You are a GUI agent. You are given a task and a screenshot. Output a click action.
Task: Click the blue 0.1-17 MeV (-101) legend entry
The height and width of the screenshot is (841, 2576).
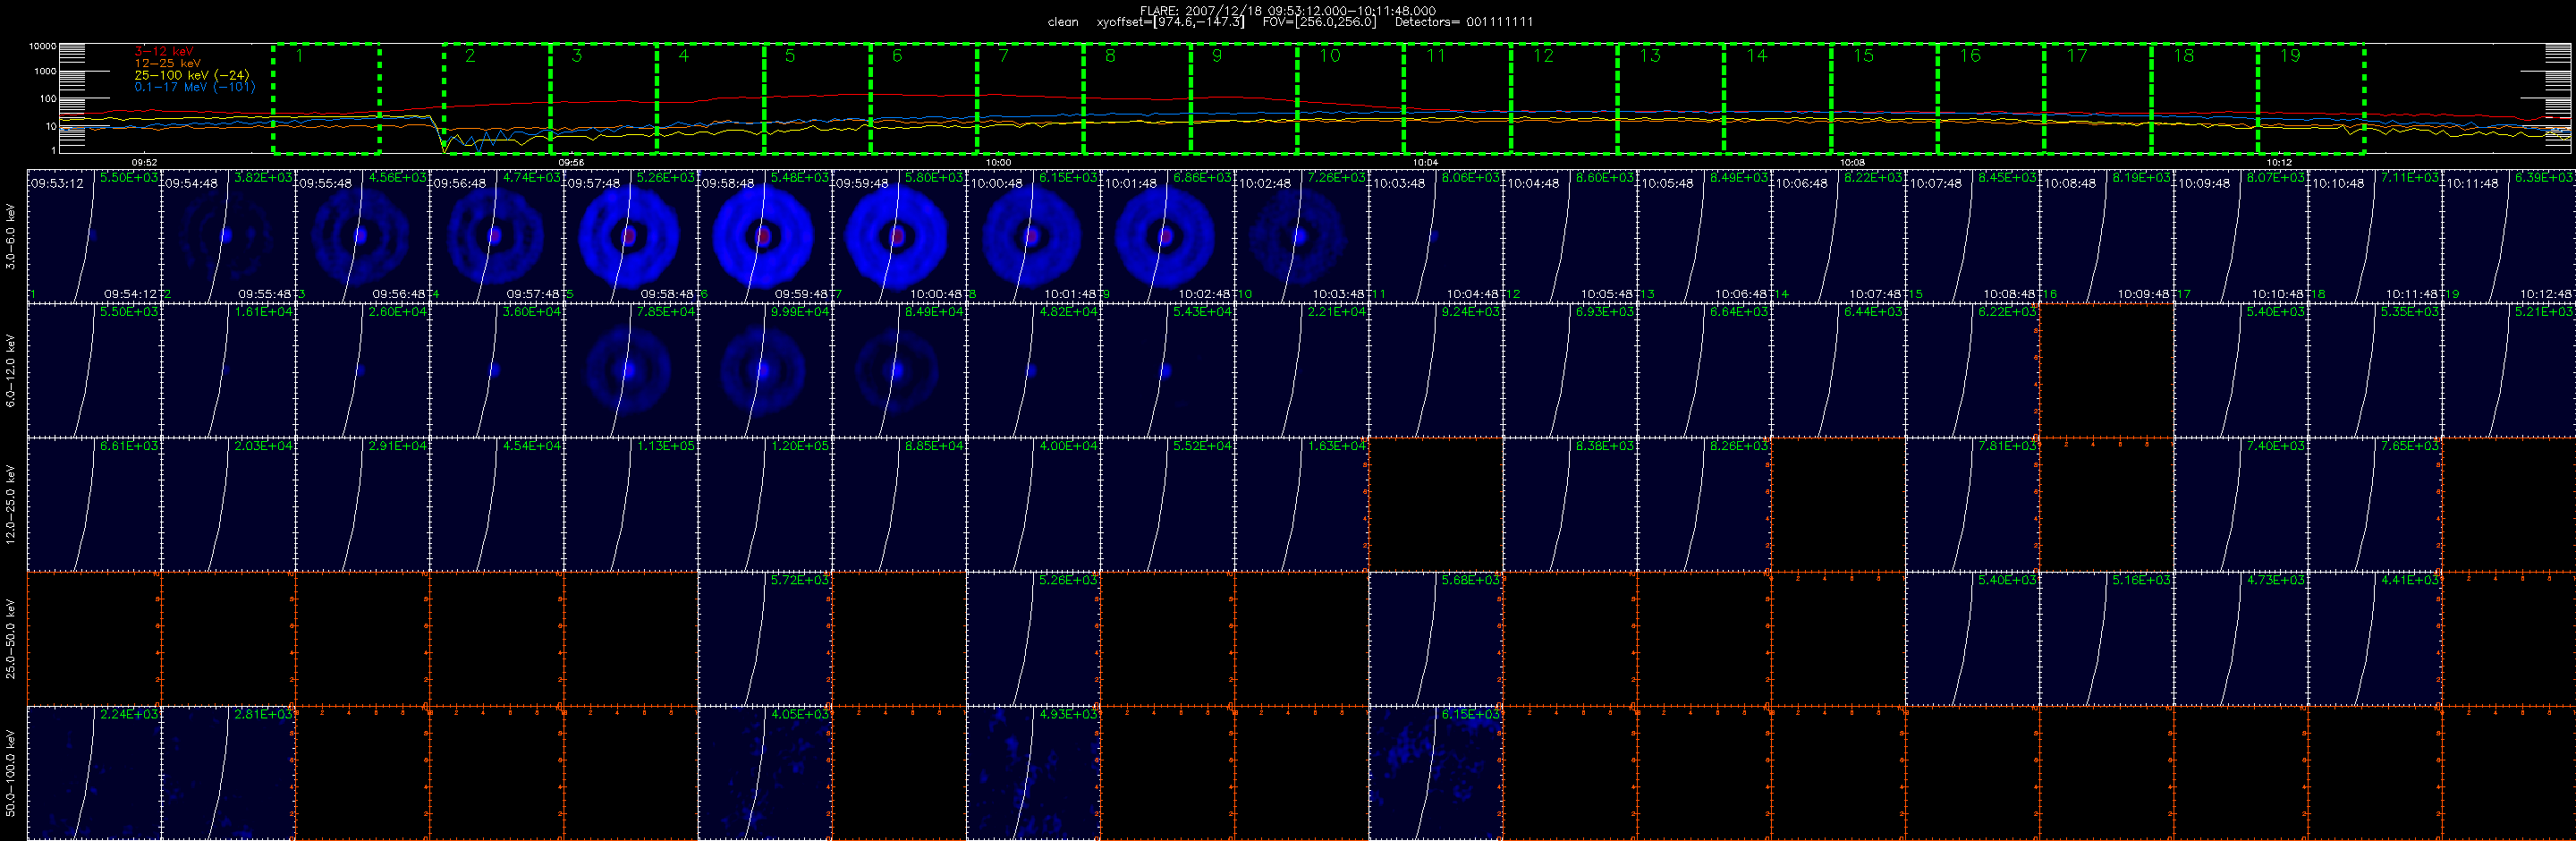[195, 87]
